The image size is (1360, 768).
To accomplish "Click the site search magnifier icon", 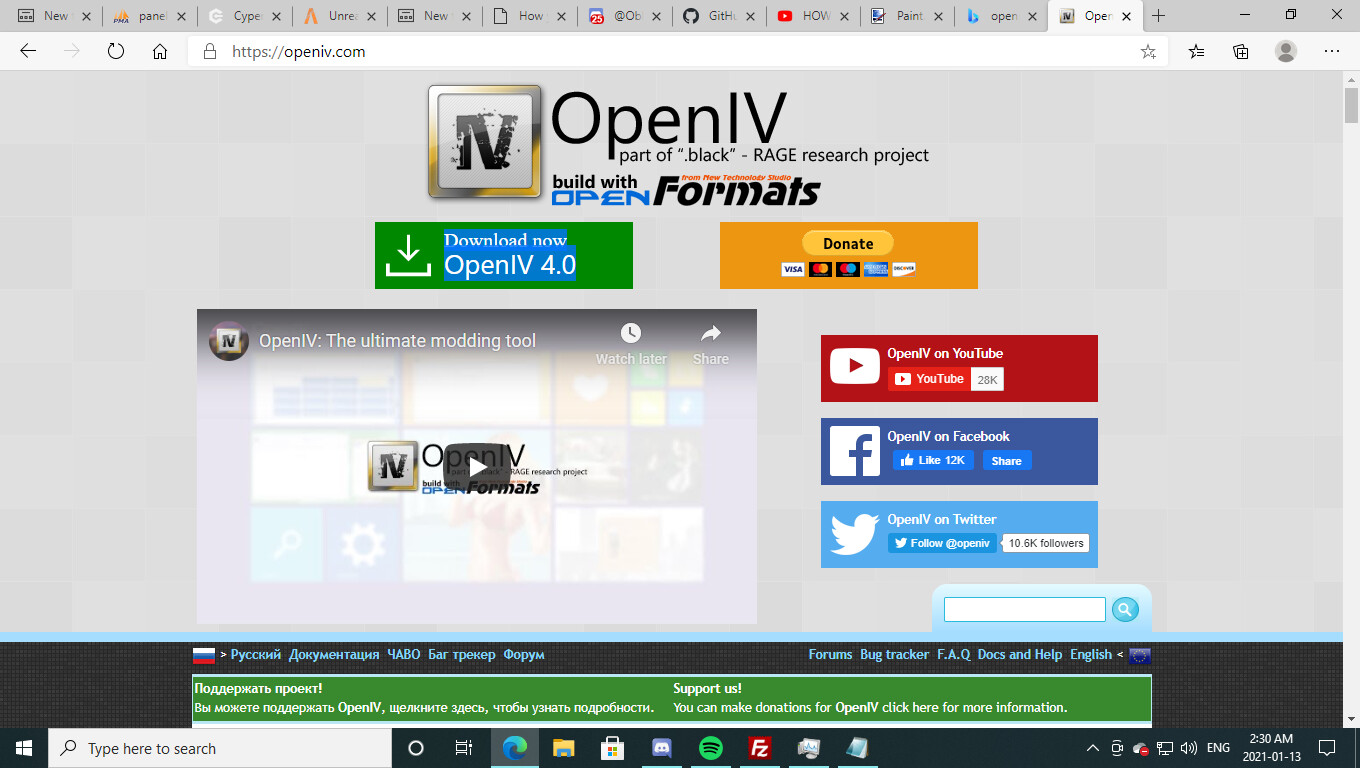I will 1125,609.
